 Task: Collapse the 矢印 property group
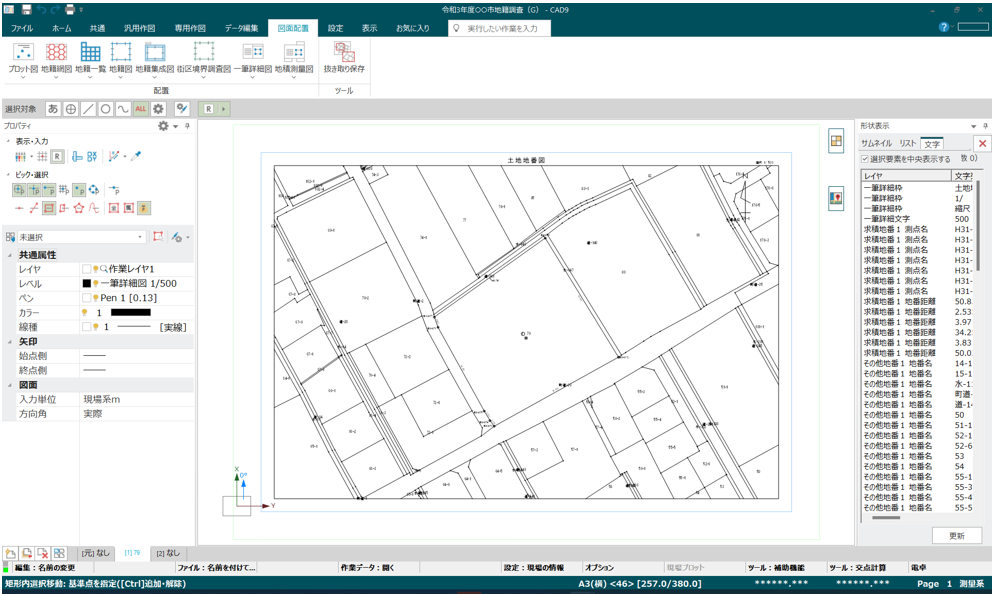click(x=9, y=341)
